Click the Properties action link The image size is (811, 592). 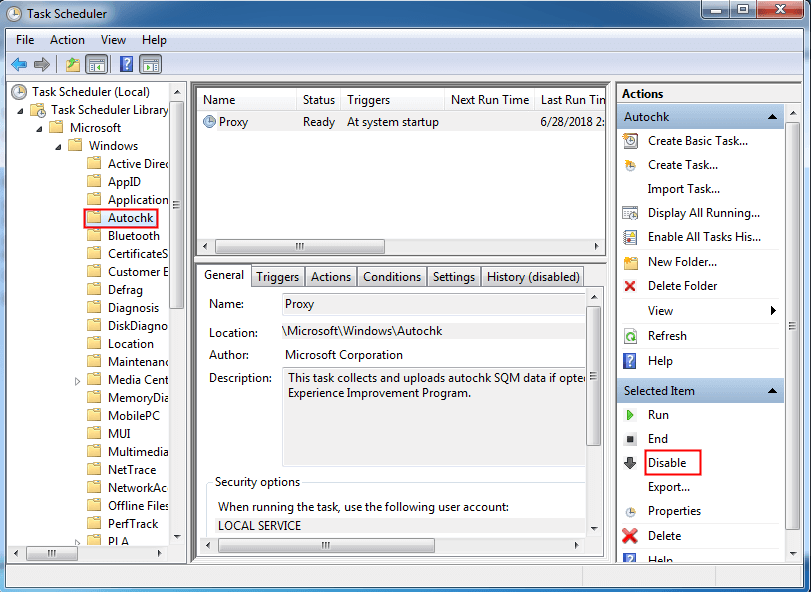[x=674, y=511]
